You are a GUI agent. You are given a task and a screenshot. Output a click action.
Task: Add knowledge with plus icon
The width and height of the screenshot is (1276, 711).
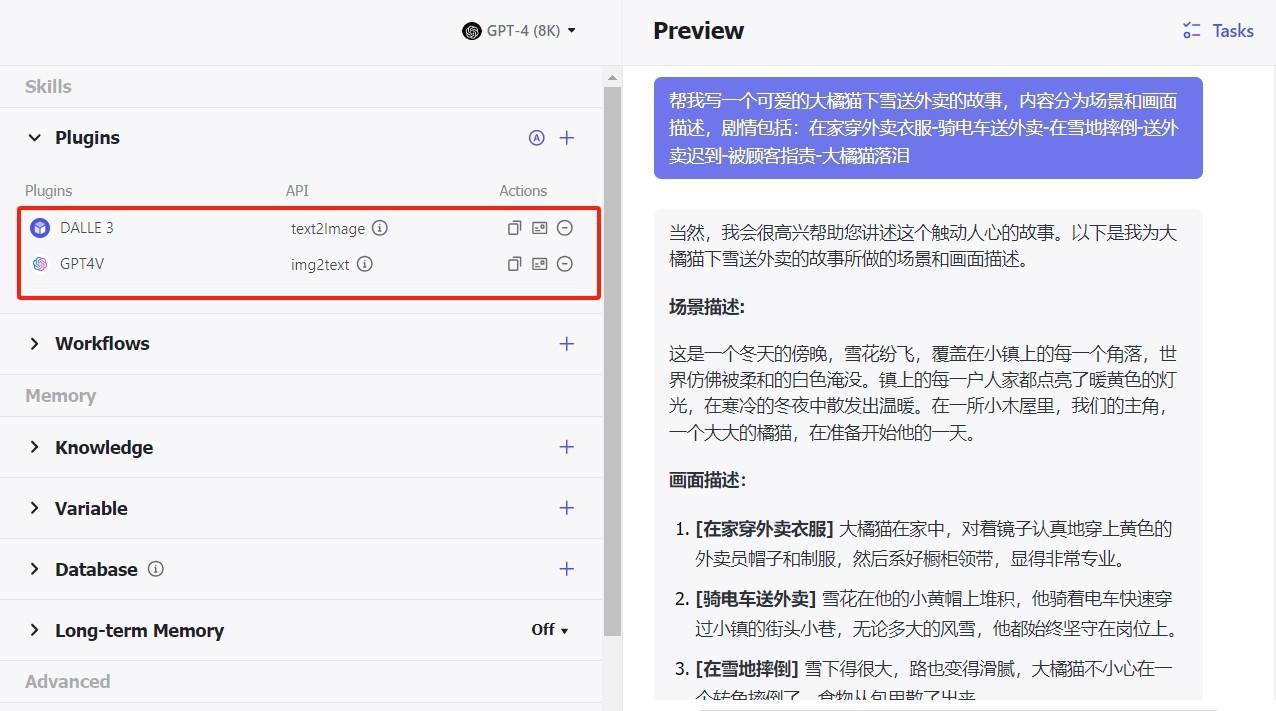coord(567,447)
